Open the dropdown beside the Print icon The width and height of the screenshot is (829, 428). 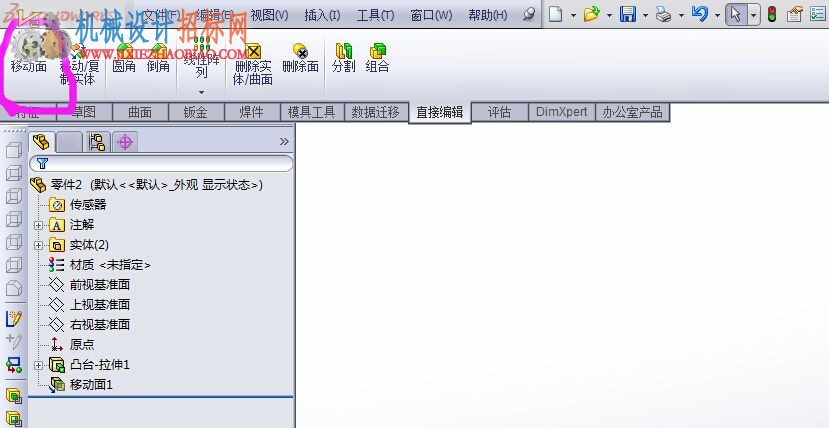tap(681, 15)
